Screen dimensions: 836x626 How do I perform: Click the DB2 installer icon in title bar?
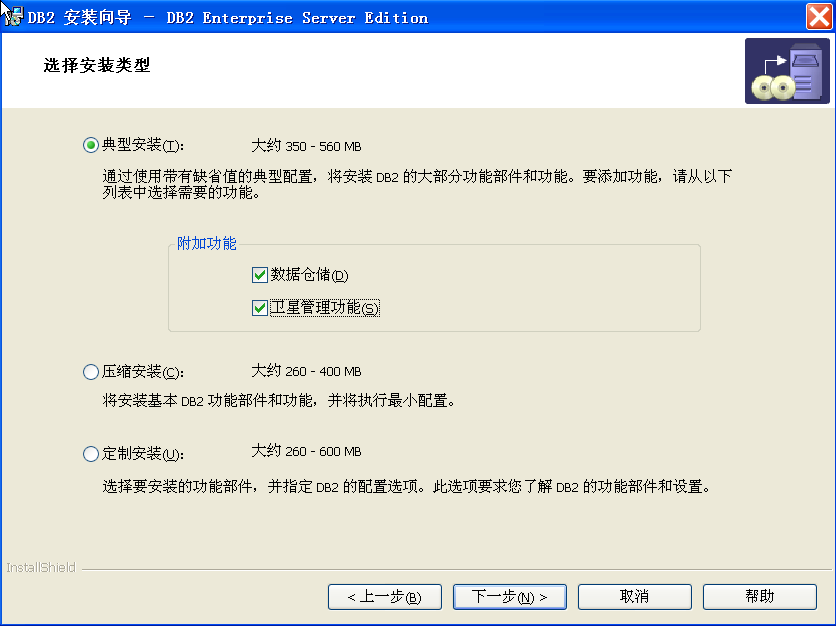click(14, 17)
